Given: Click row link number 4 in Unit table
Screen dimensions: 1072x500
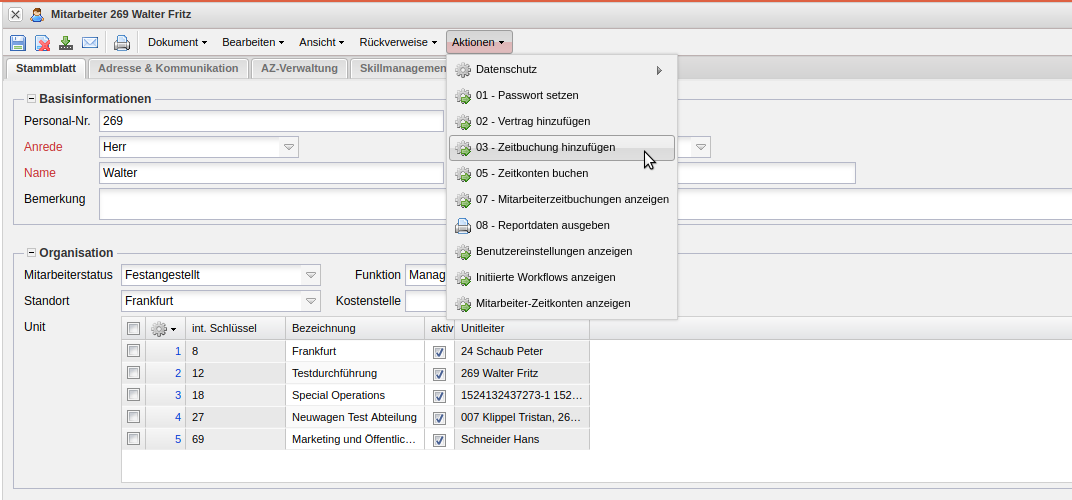Looking at the screenshot, I should click(x=178, y=417).
